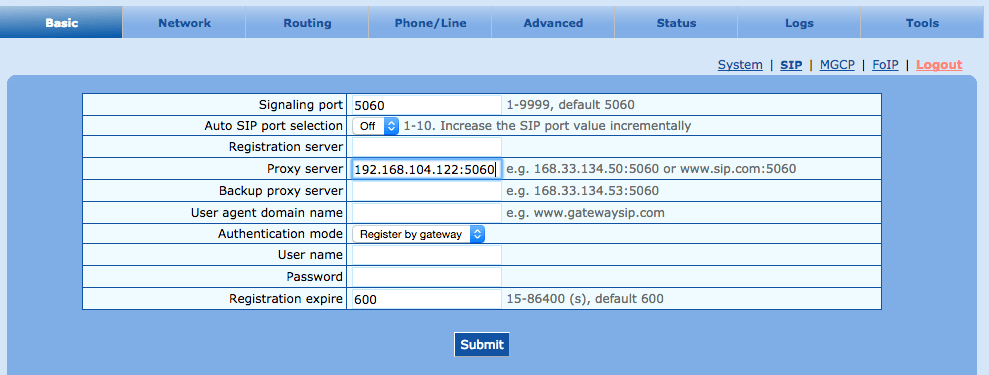Focus the Signaling port field
Image resolution: width=989 pixels, height=375 pixels.
click(426, 105)
